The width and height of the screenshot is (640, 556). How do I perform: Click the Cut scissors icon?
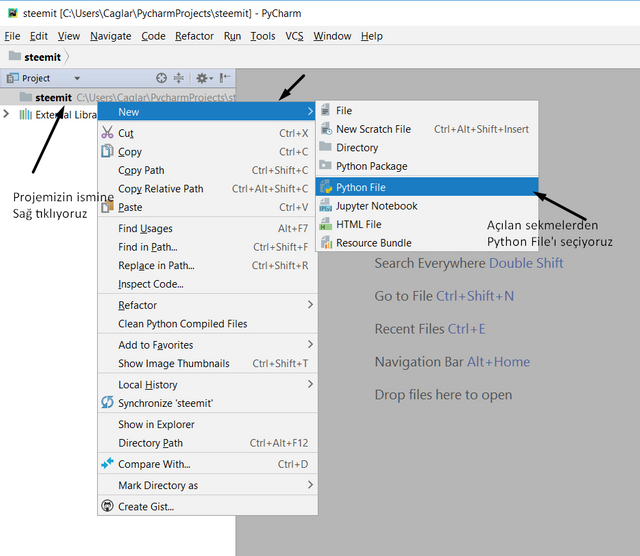coord(107,133)
